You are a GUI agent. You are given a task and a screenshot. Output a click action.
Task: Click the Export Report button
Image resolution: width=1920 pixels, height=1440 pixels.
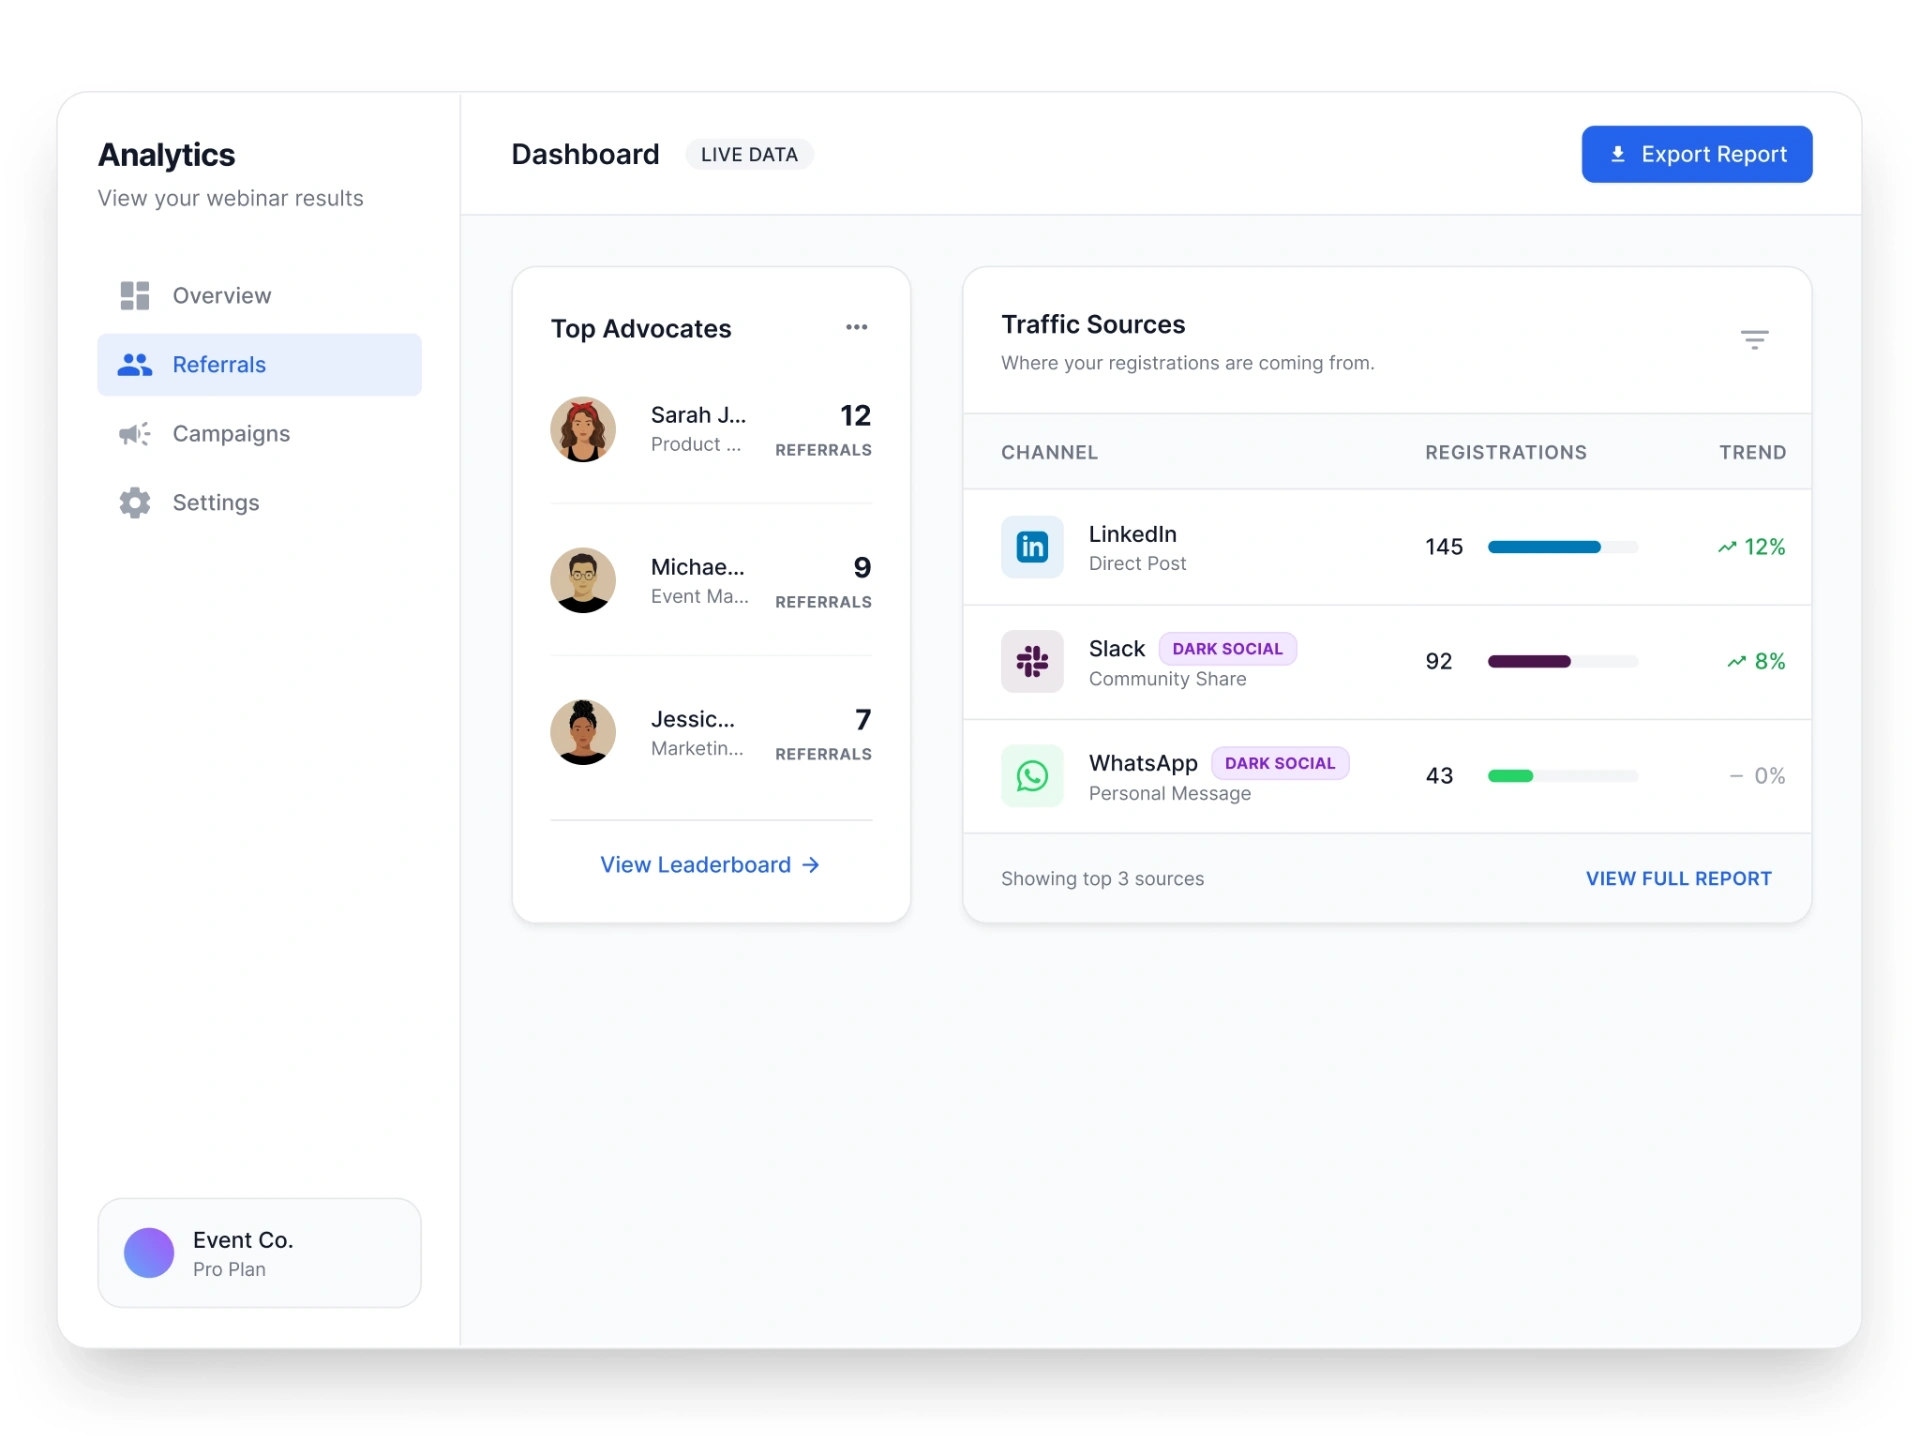(x=1696, y=153)
